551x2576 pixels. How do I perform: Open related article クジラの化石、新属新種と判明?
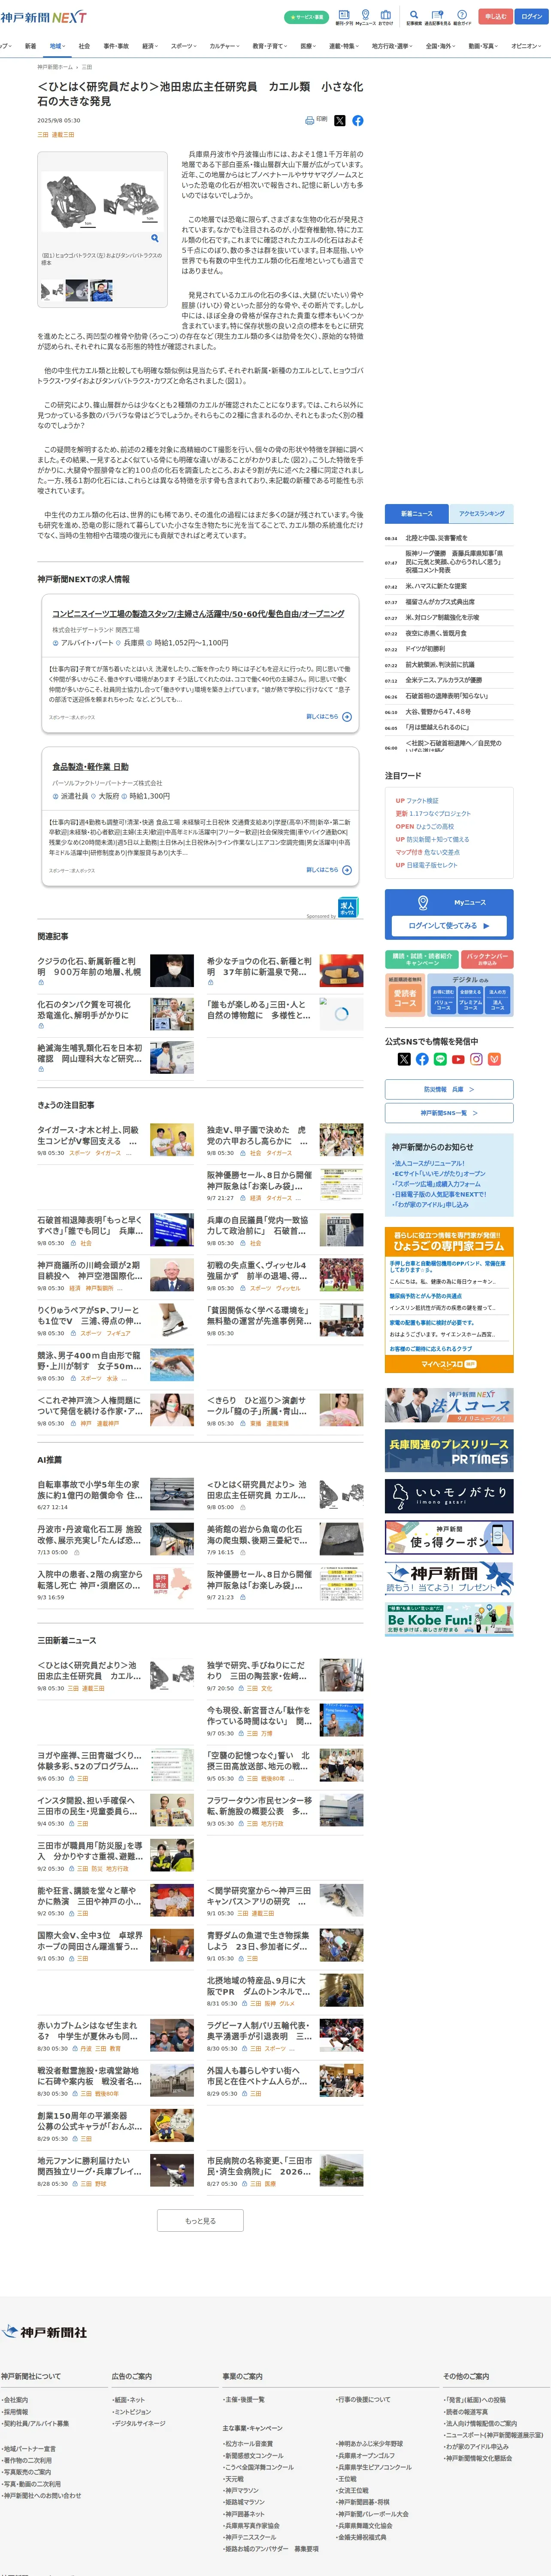89,967
